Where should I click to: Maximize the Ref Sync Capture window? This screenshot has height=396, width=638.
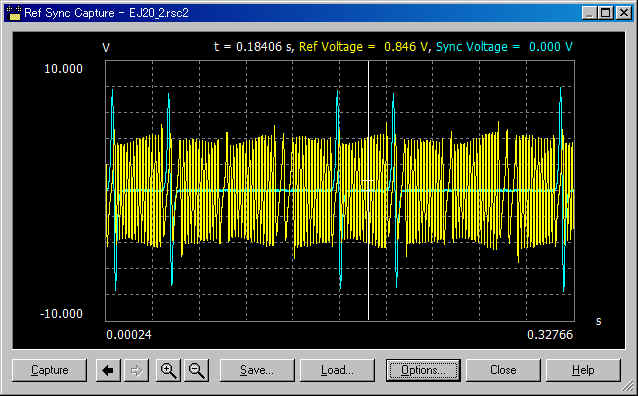[x=606, y=13]
